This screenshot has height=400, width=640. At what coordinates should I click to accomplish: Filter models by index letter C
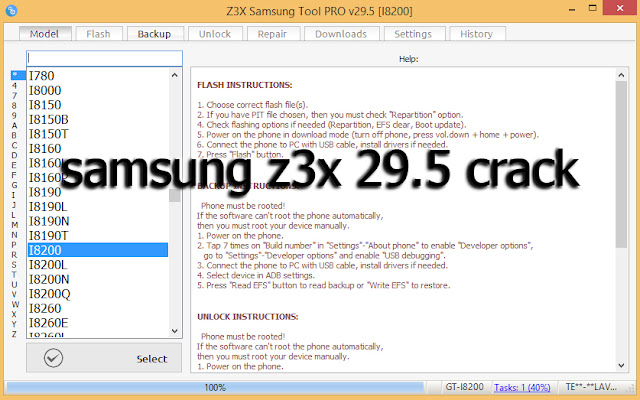[x=14, y=145]
